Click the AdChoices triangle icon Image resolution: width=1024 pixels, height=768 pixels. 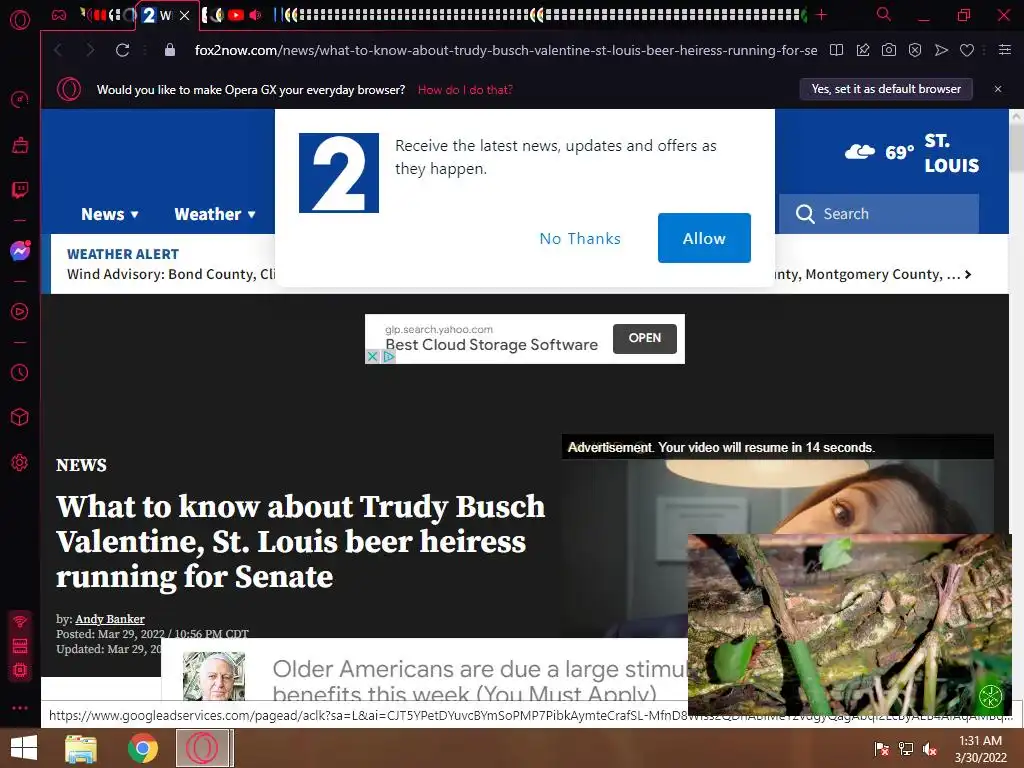[389, 357]
